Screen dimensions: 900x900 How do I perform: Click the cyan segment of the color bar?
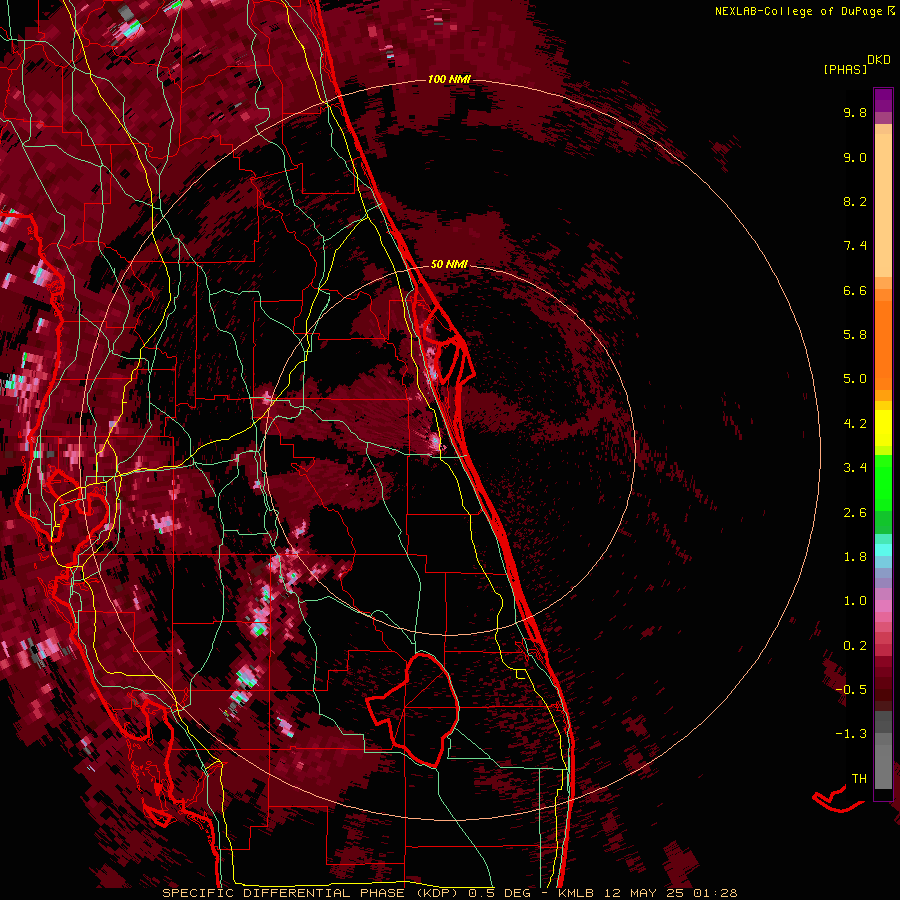click(883, 550)
